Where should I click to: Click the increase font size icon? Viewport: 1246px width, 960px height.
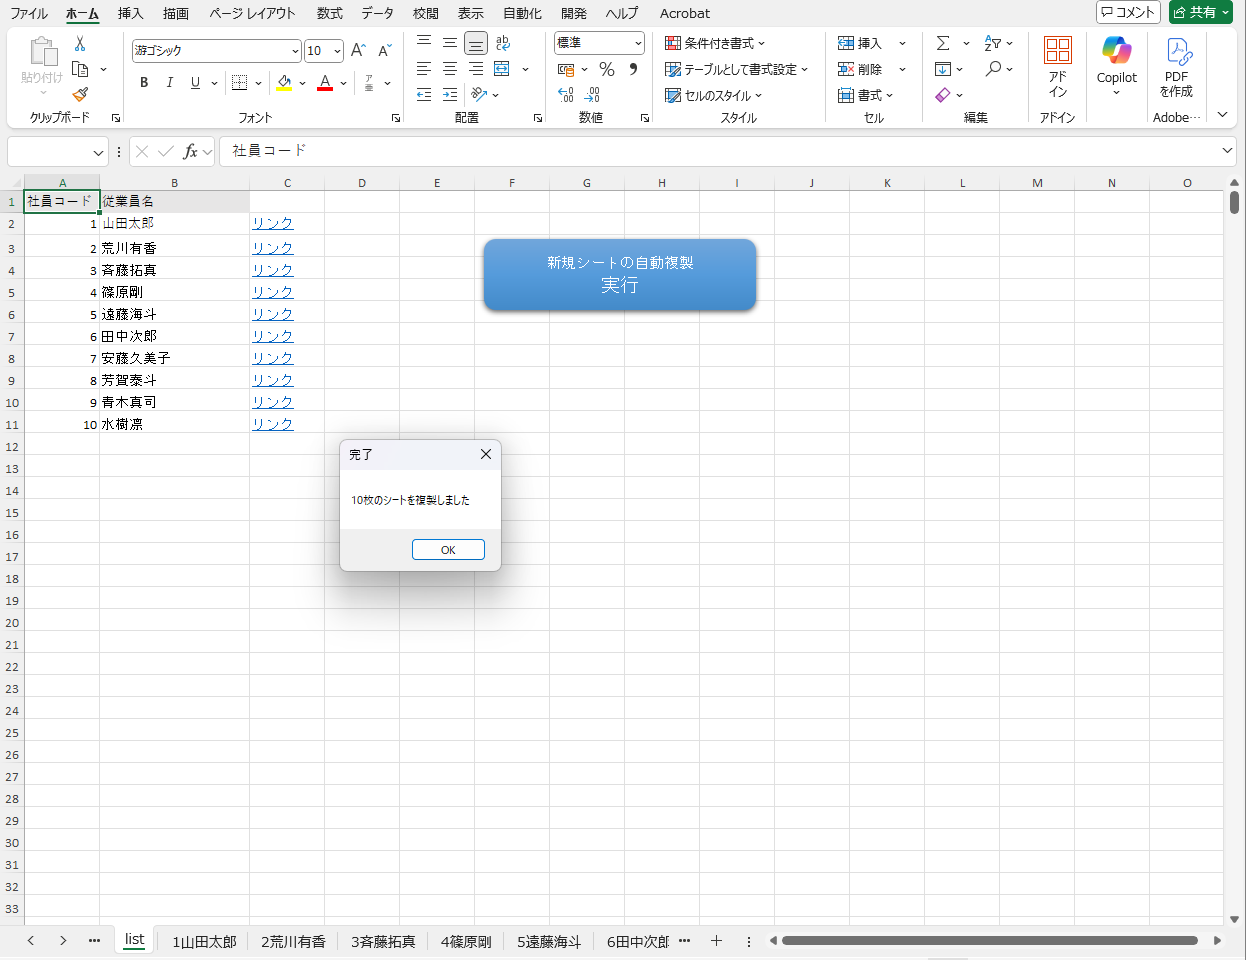(x=359, y=50)
